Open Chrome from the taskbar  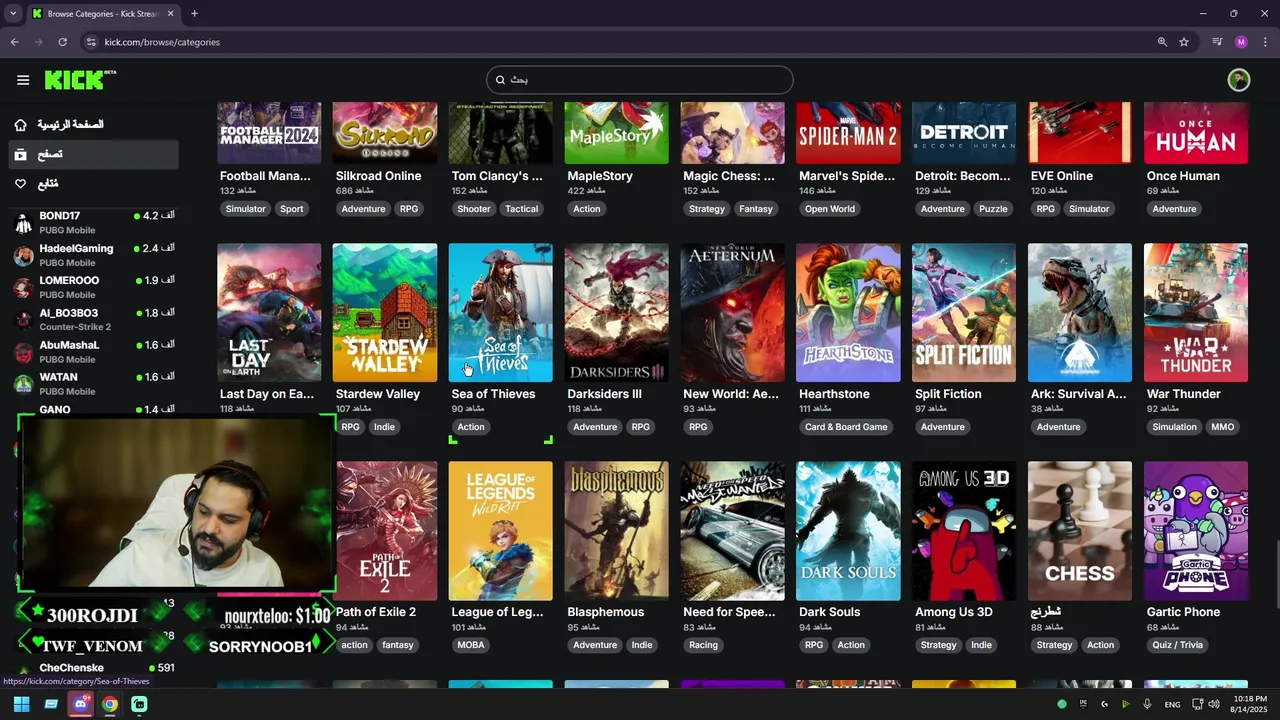pyautogui.click(x=110, y=704)
